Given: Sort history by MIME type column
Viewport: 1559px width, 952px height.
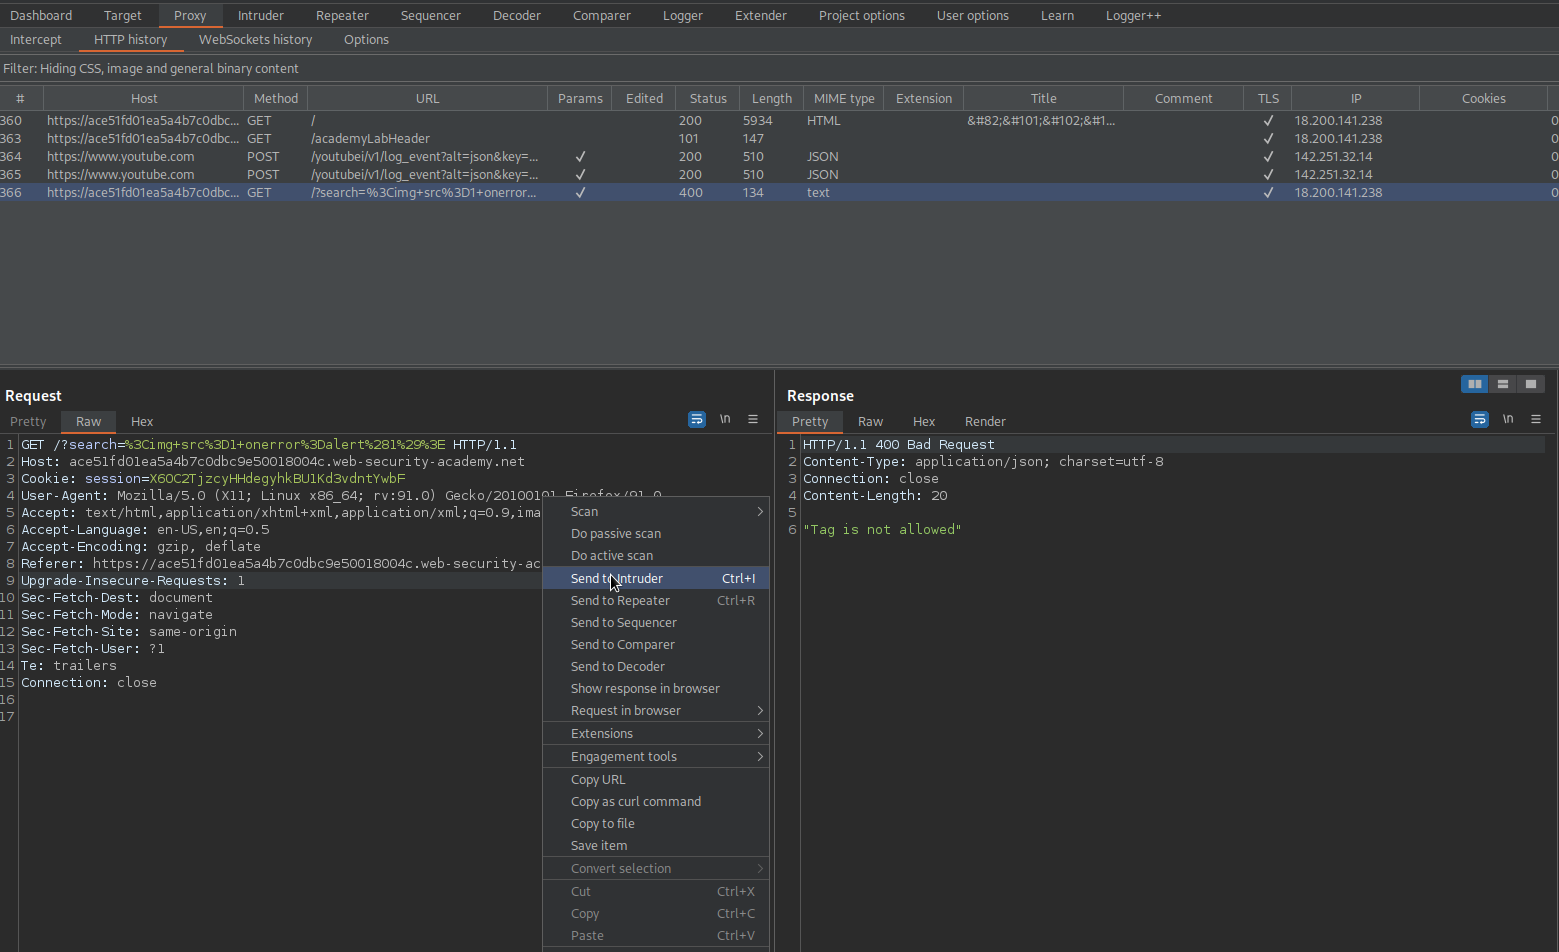Looking at the screenshot, I should 844,98.
